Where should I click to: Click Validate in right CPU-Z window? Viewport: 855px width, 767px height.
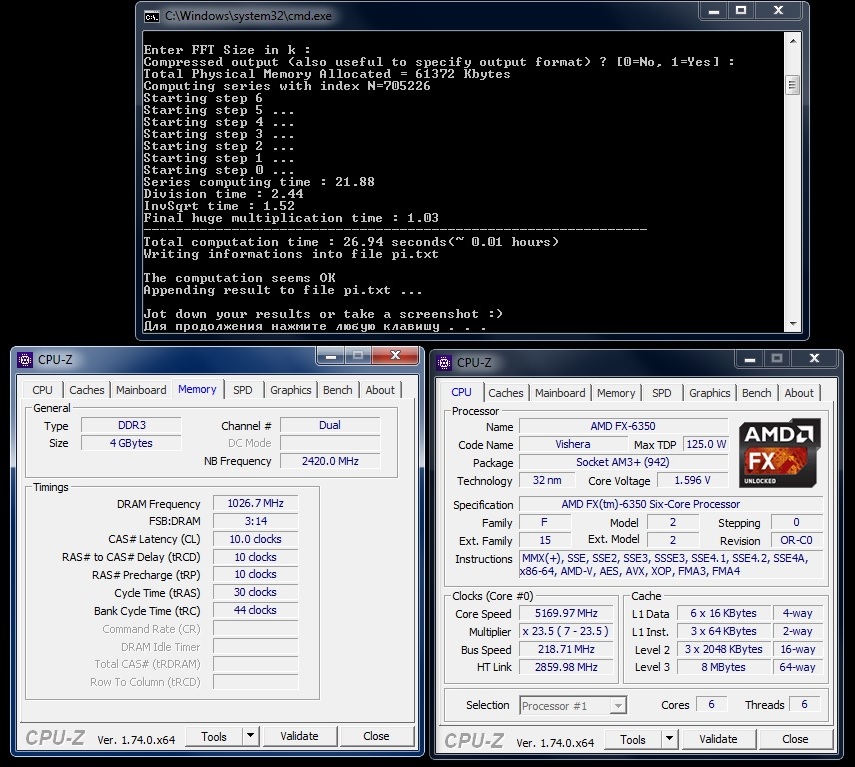[718, 740]
